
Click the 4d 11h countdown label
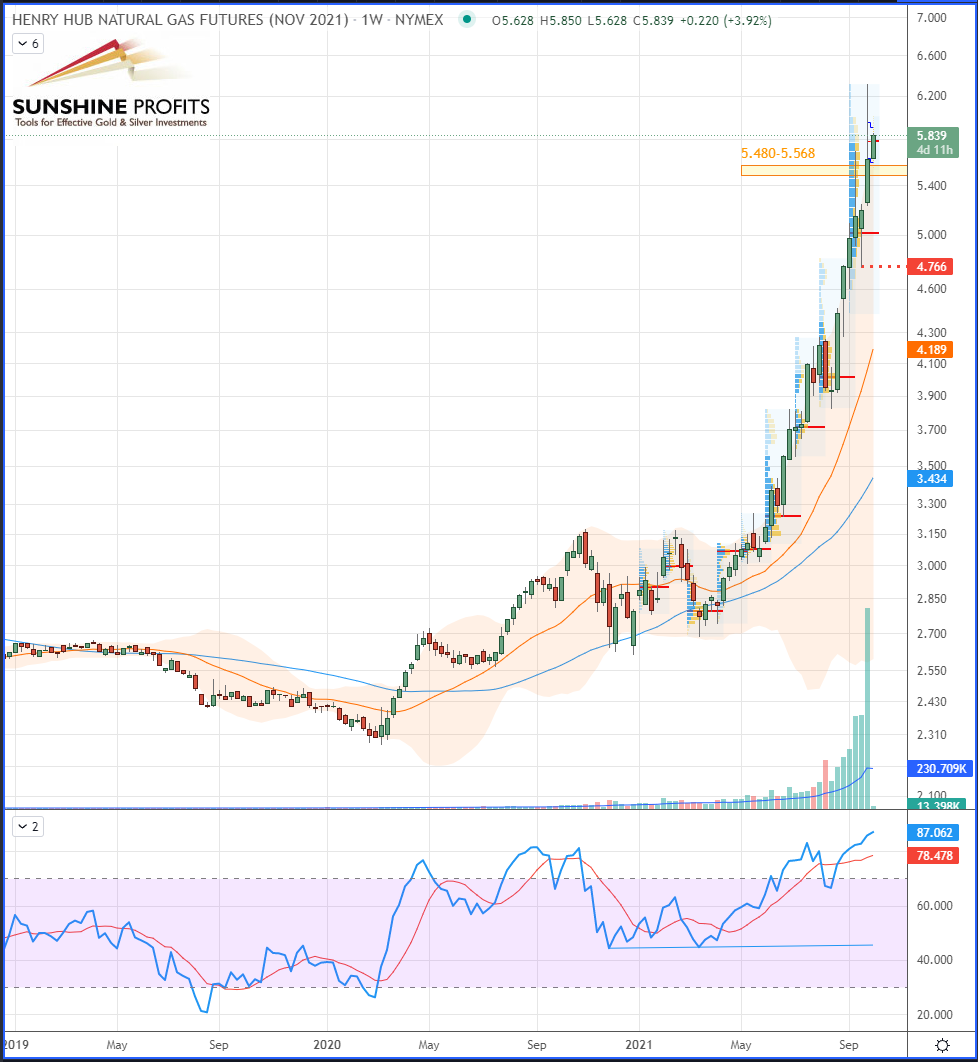934,150
